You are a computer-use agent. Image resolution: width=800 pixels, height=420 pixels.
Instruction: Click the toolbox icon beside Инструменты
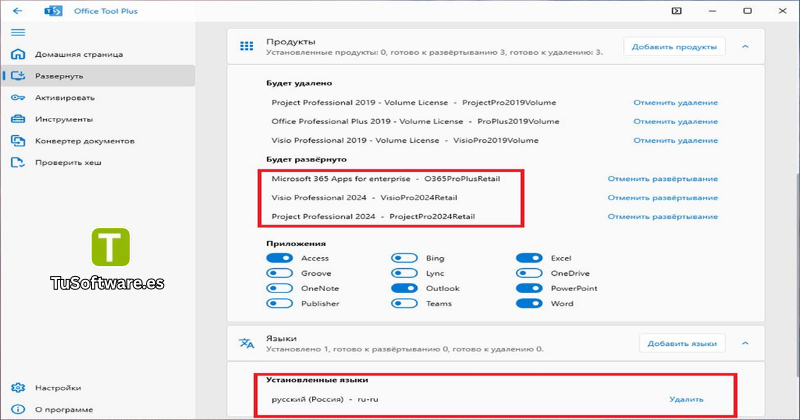[x=18, y=119]
